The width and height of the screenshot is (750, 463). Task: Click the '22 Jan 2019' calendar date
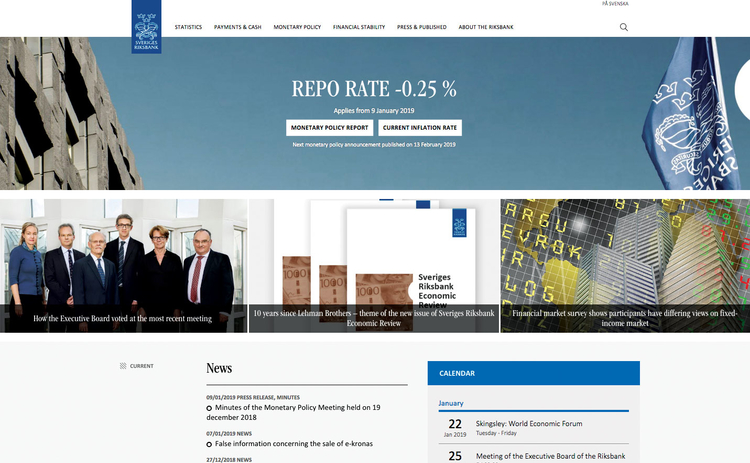click(455, 428)
